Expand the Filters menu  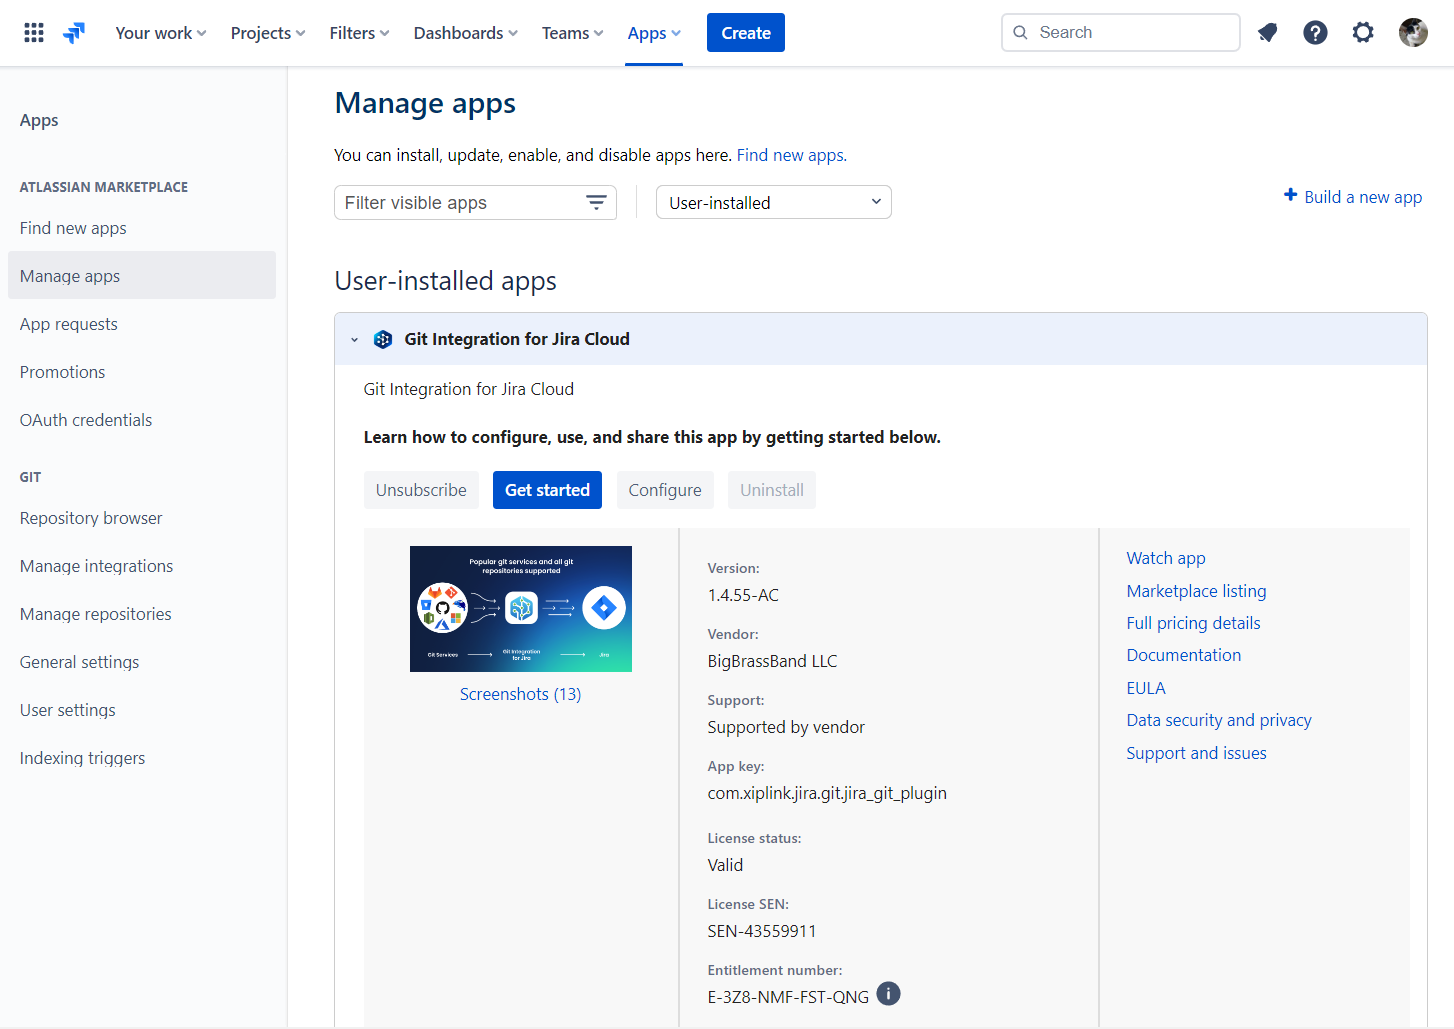359,33
